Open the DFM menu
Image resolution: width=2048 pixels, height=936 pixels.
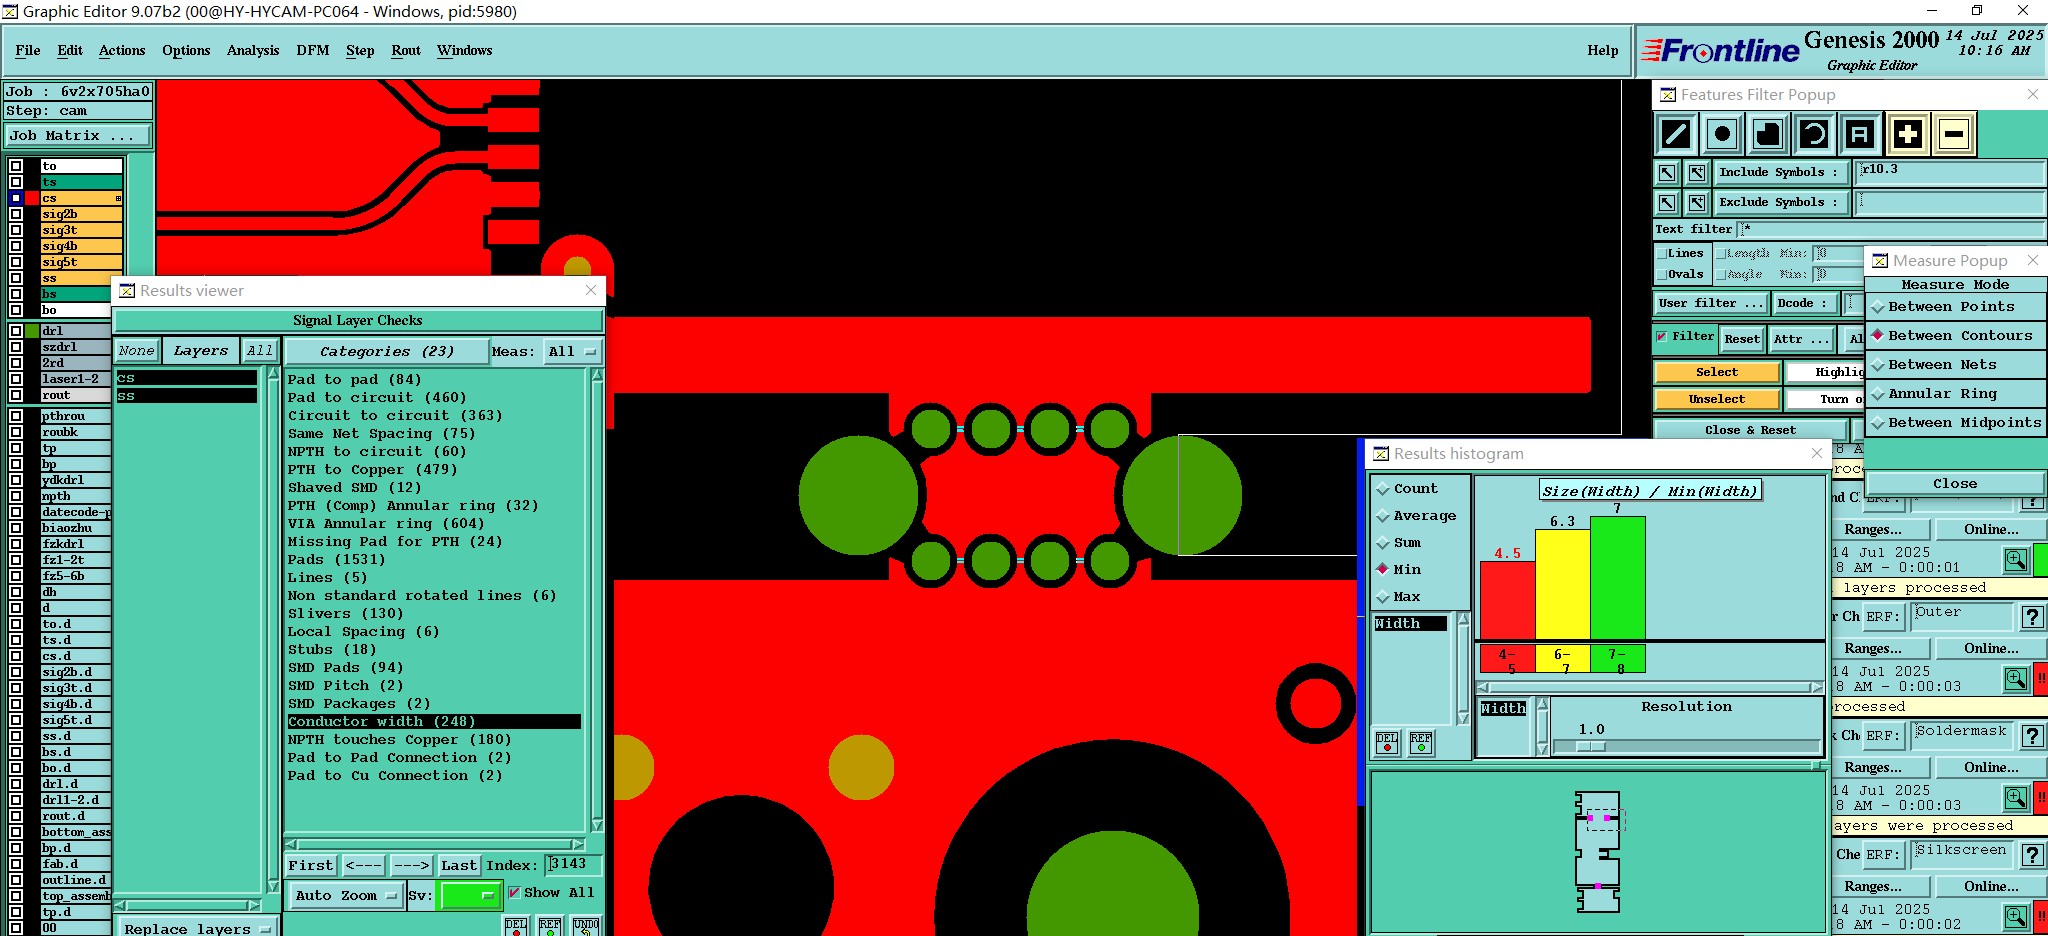[x=313, y=50]
